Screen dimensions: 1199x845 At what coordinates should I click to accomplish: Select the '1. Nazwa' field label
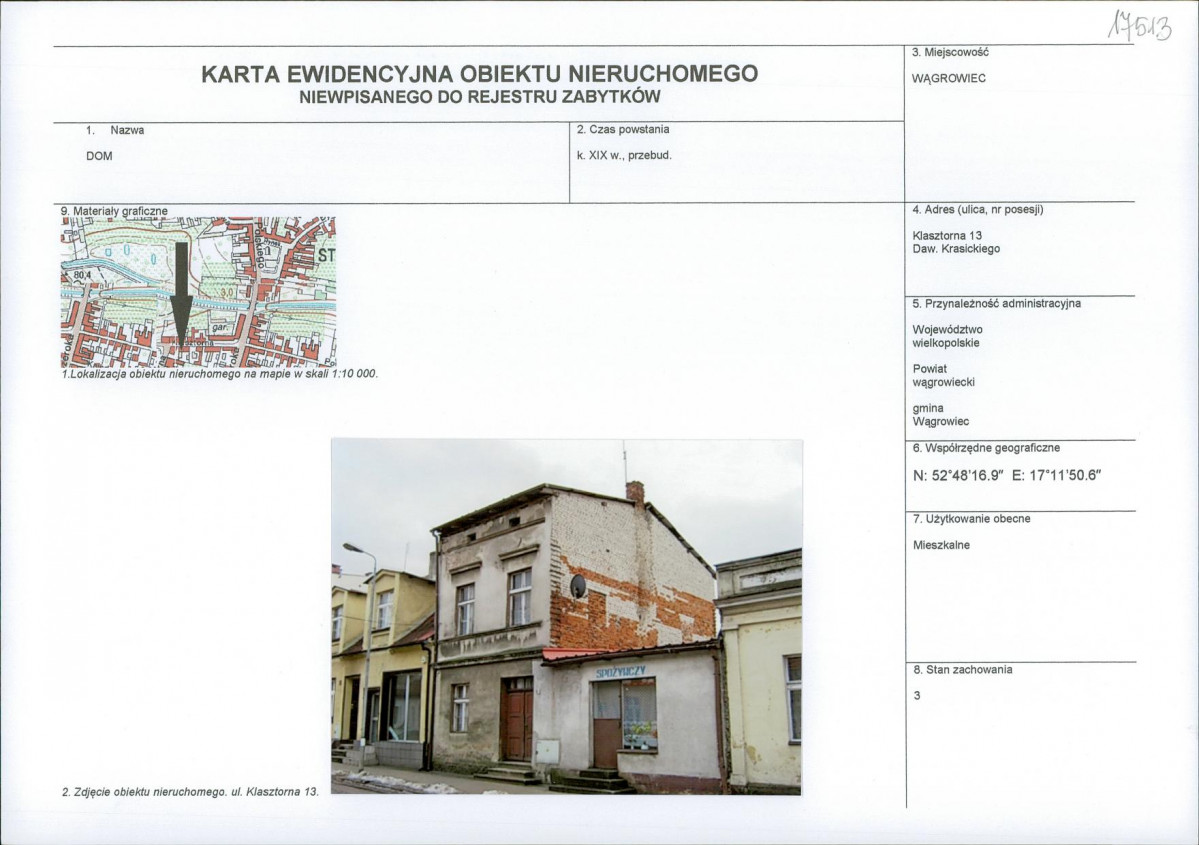pos(115,130)
